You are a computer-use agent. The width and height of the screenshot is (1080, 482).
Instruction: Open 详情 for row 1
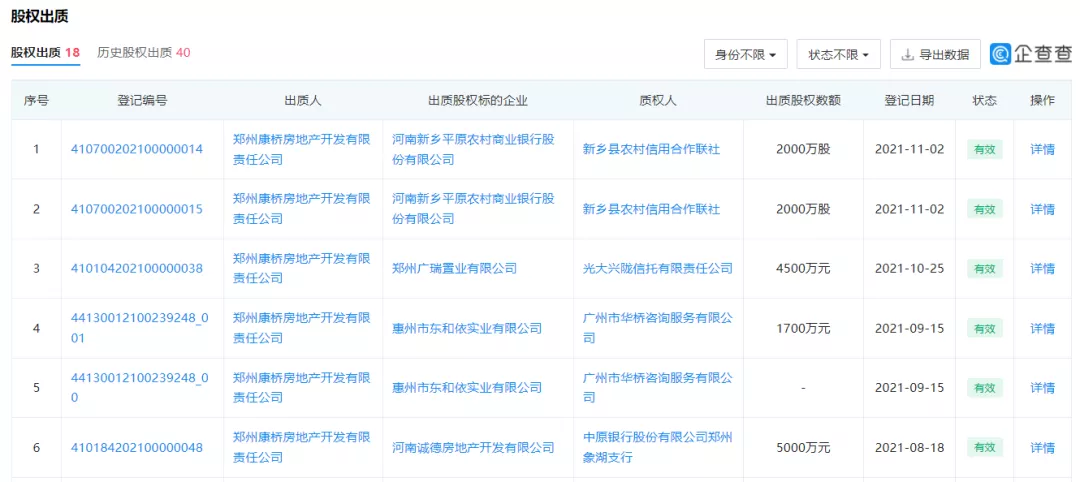click(1042, 149)
